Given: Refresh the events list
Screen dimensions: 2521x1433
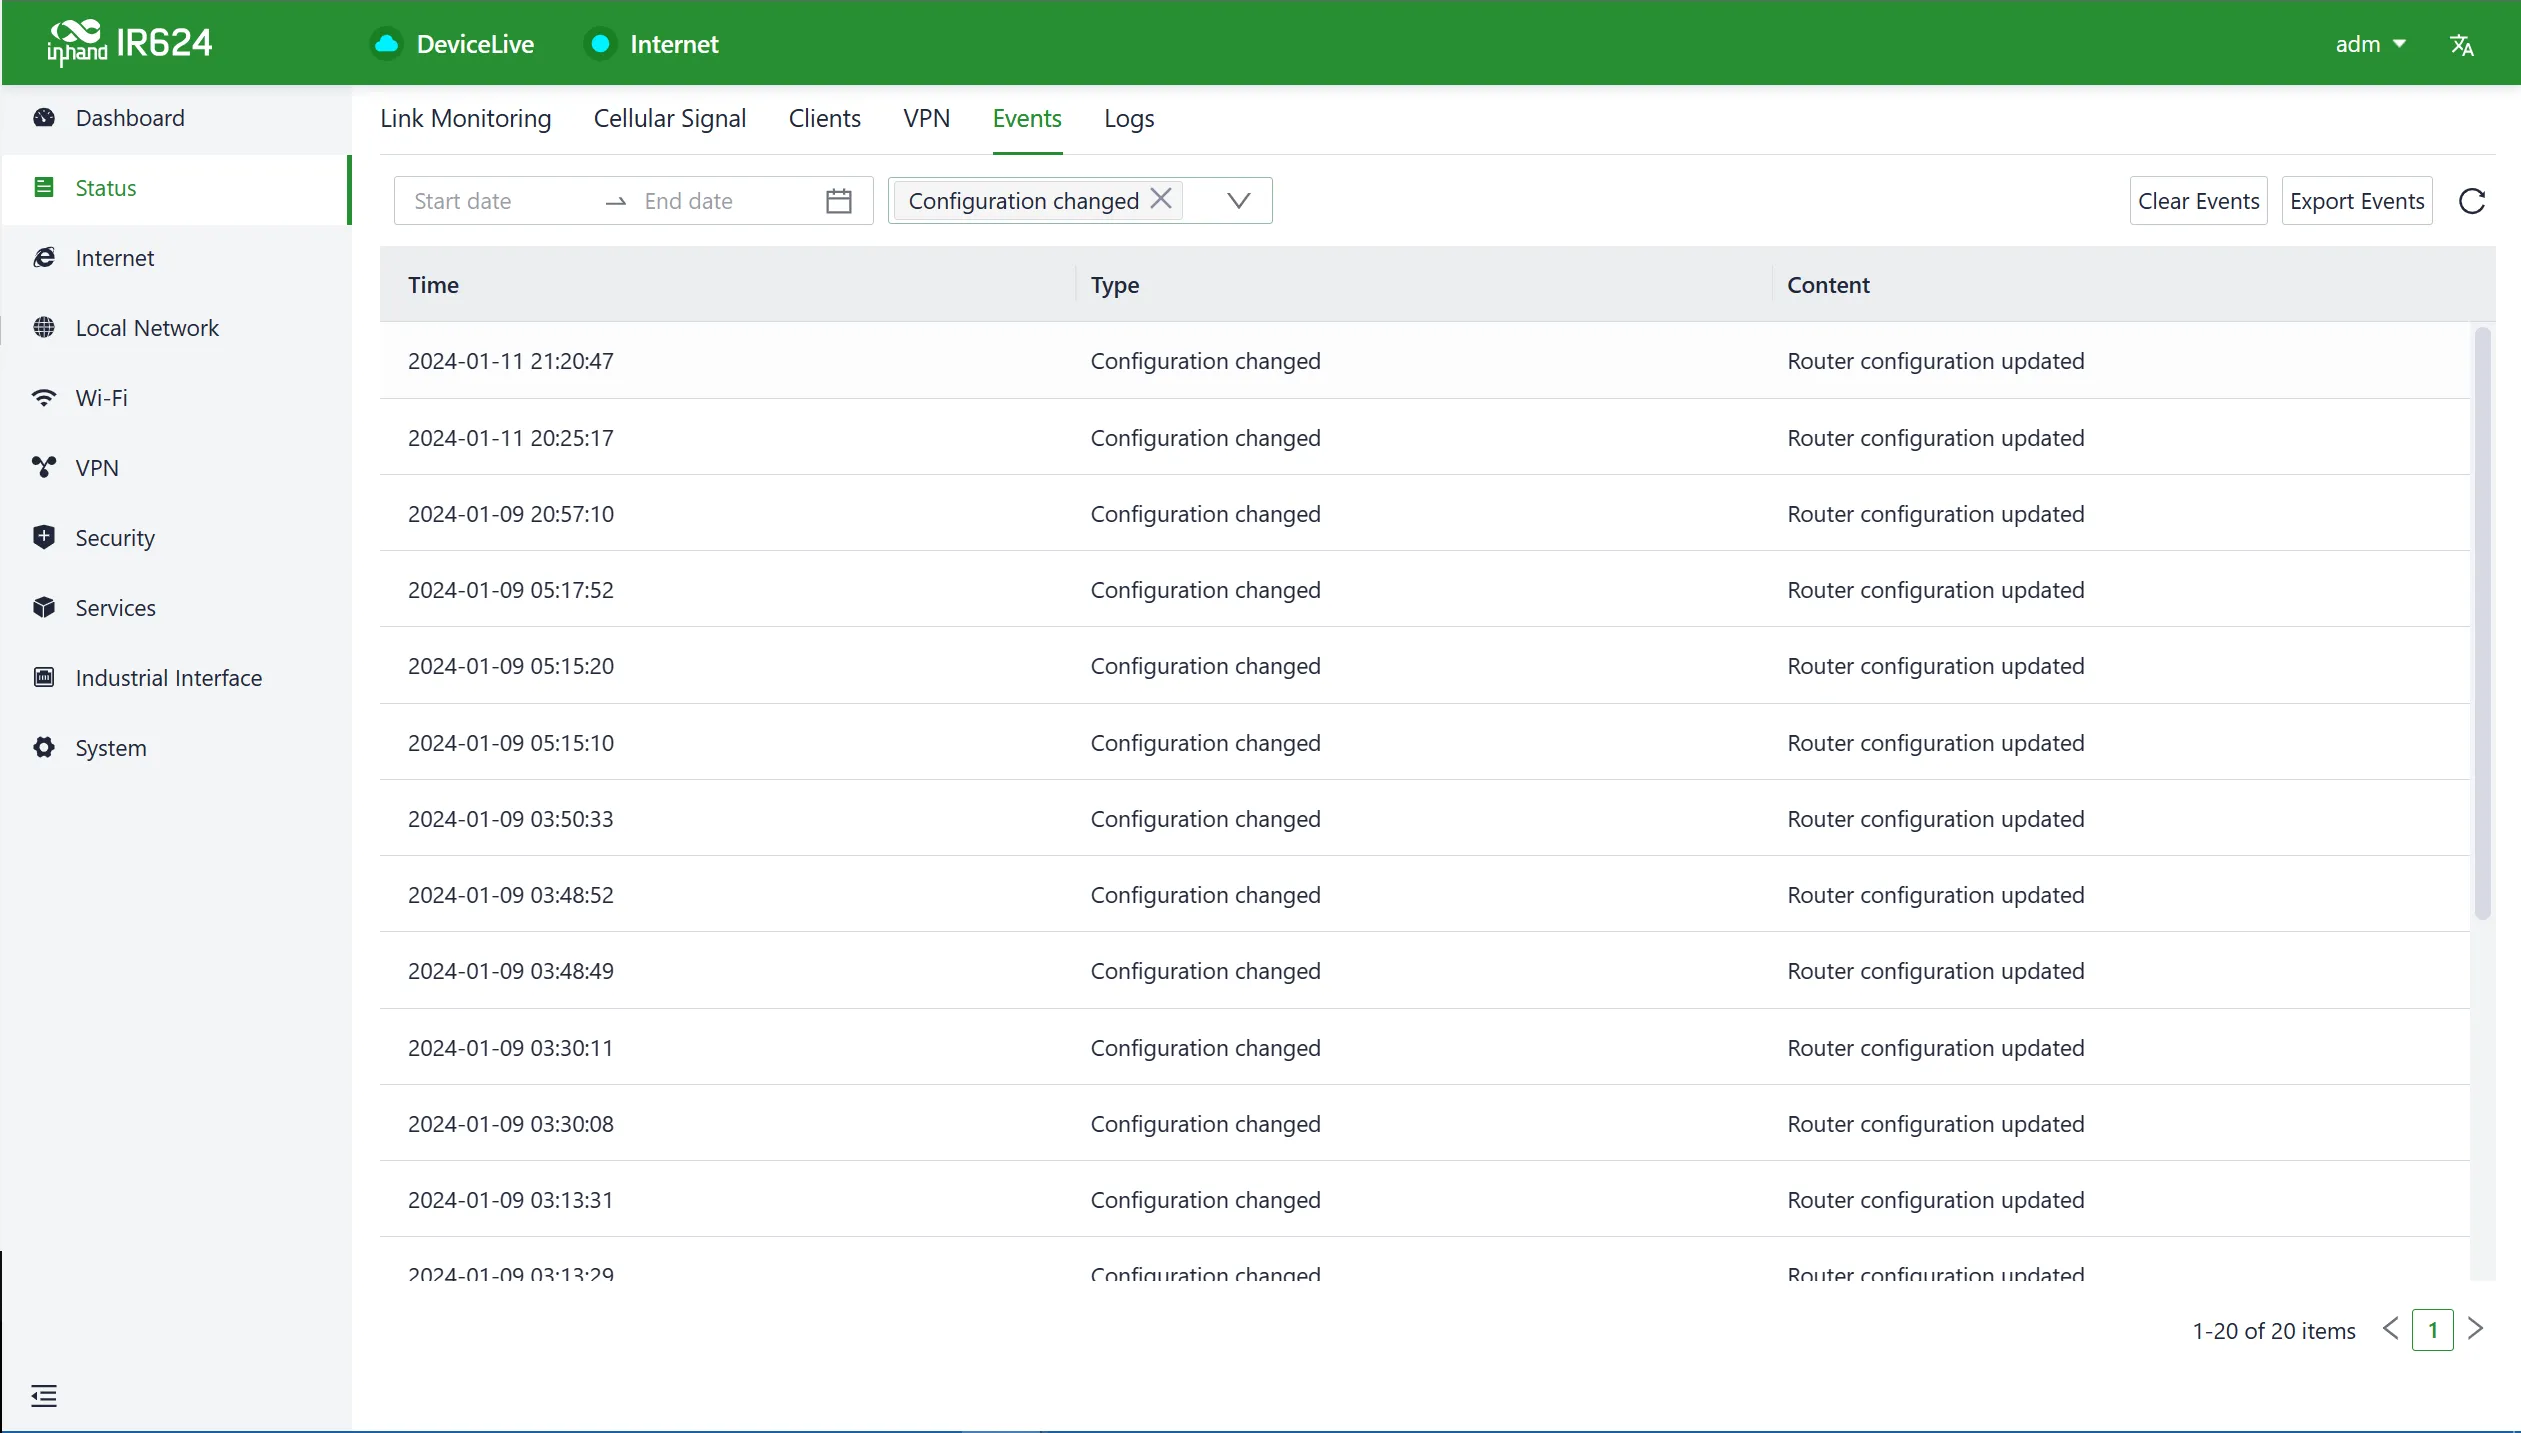Looking at the screenshot, I should click(x=2472, y=201).
